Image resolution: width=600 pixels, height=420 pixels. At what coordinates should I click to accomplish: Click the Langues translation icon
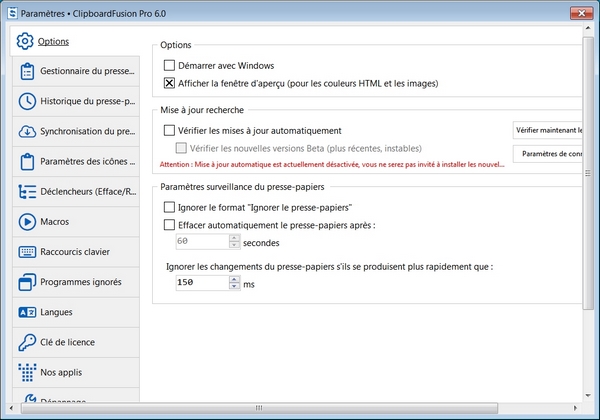coord(27,312)
